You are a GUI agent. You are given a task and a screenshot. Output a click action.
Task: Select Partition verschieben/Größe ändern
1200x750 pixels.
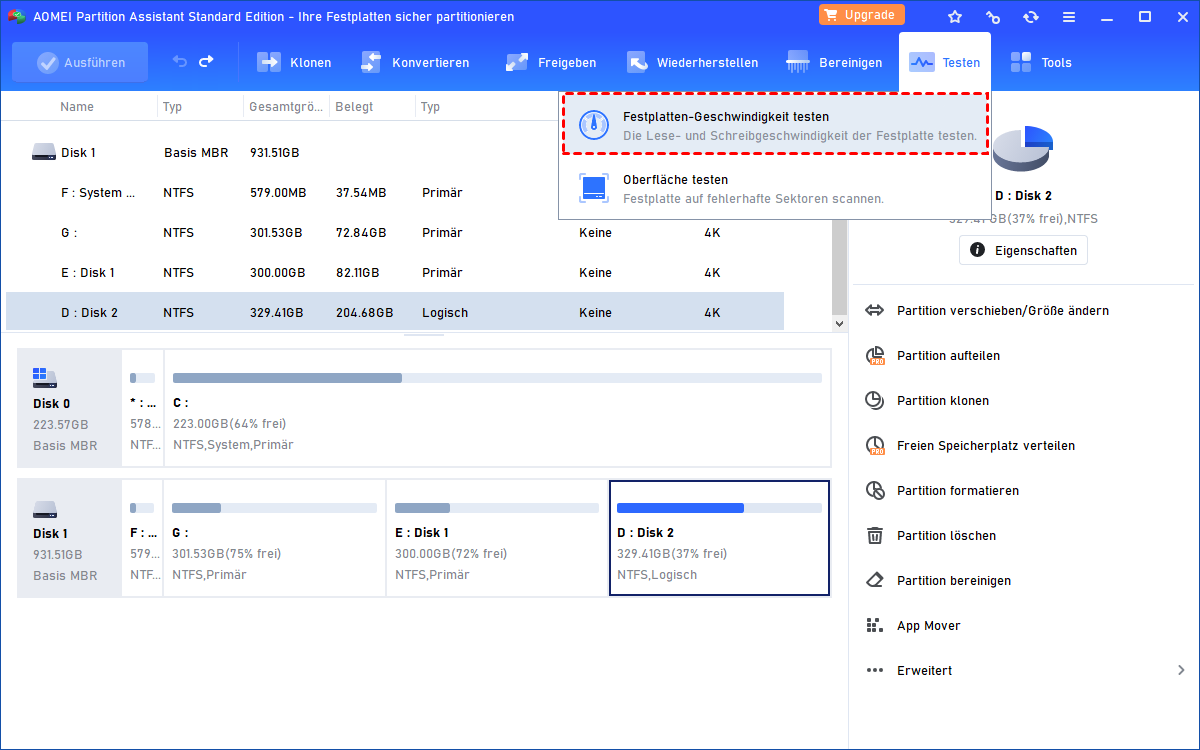pos(1002,311)
